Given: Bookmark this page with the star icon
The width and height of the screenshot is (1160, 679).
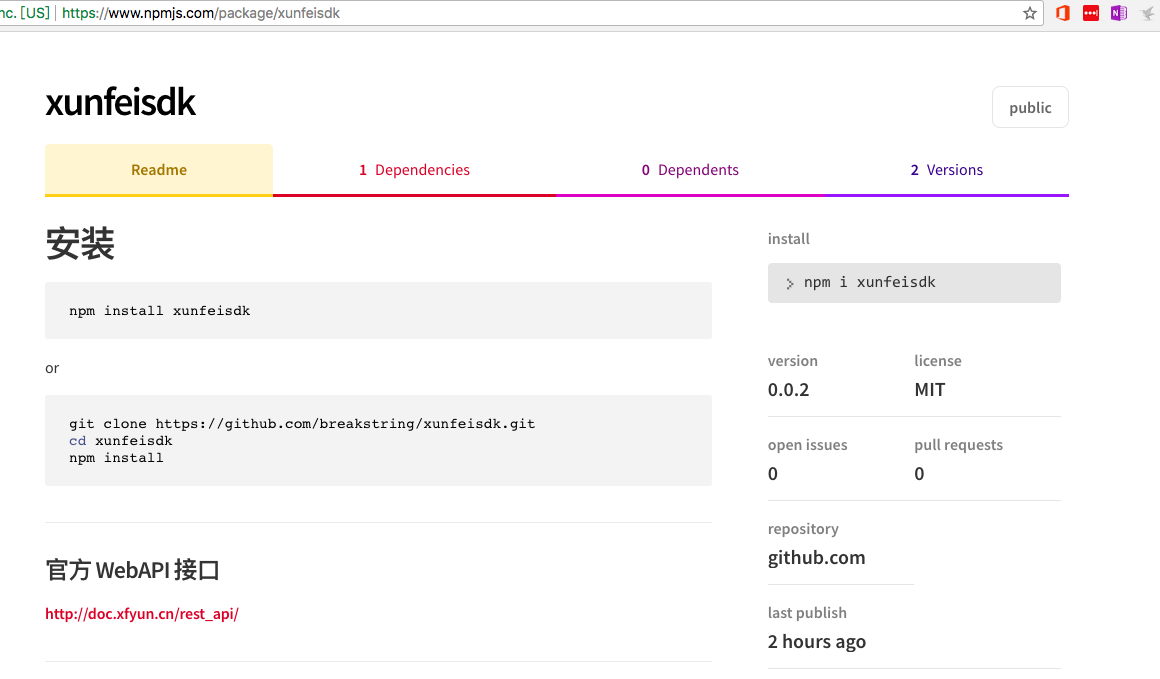Looking at the screenshot, I should (1030, 13).
